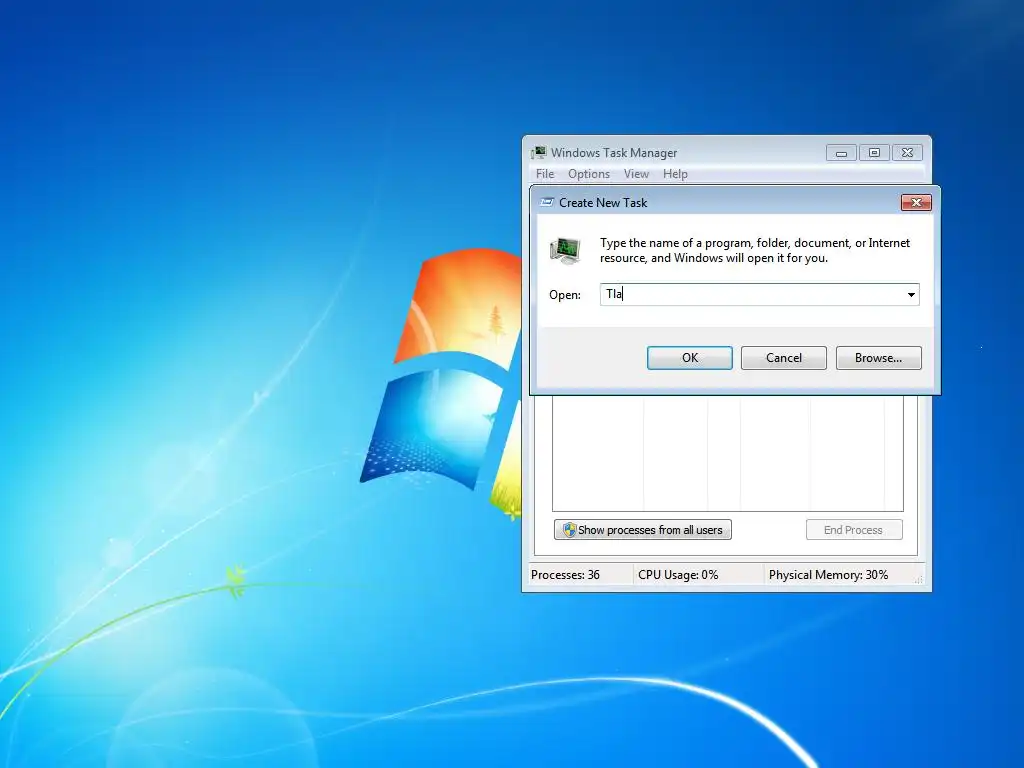The height and width of the screenshot is (768, 1024).
Task: Click OK in Create New Task dialog
Action: 690,358
